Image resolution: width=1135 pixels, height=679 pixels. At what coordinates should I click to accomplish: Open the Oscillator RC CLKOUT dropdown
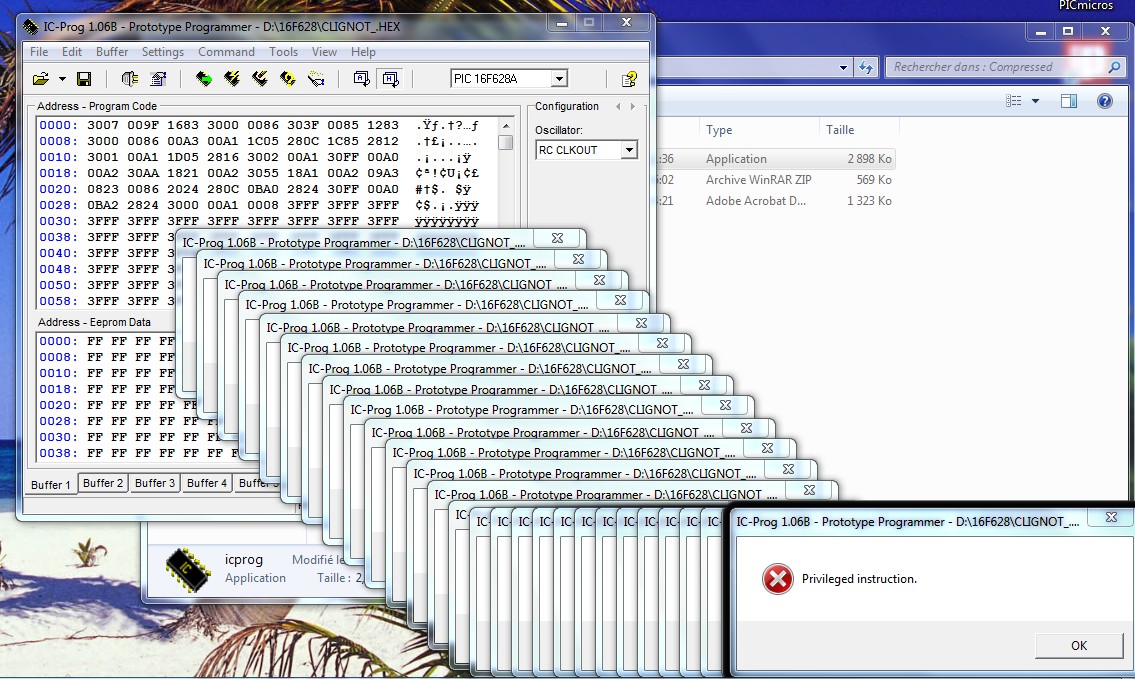click(629, 150)
